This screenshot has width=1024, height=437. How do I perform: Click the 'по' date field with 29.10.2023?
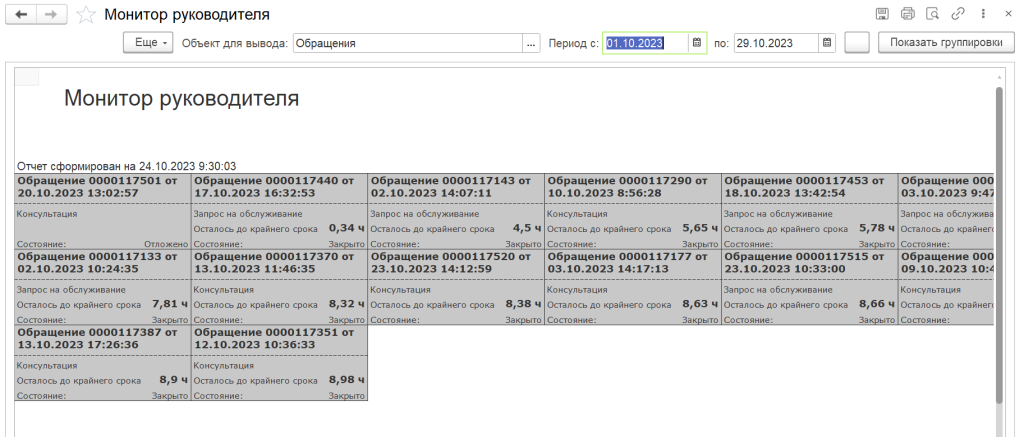pyautogui.click(x=776, y=43)
